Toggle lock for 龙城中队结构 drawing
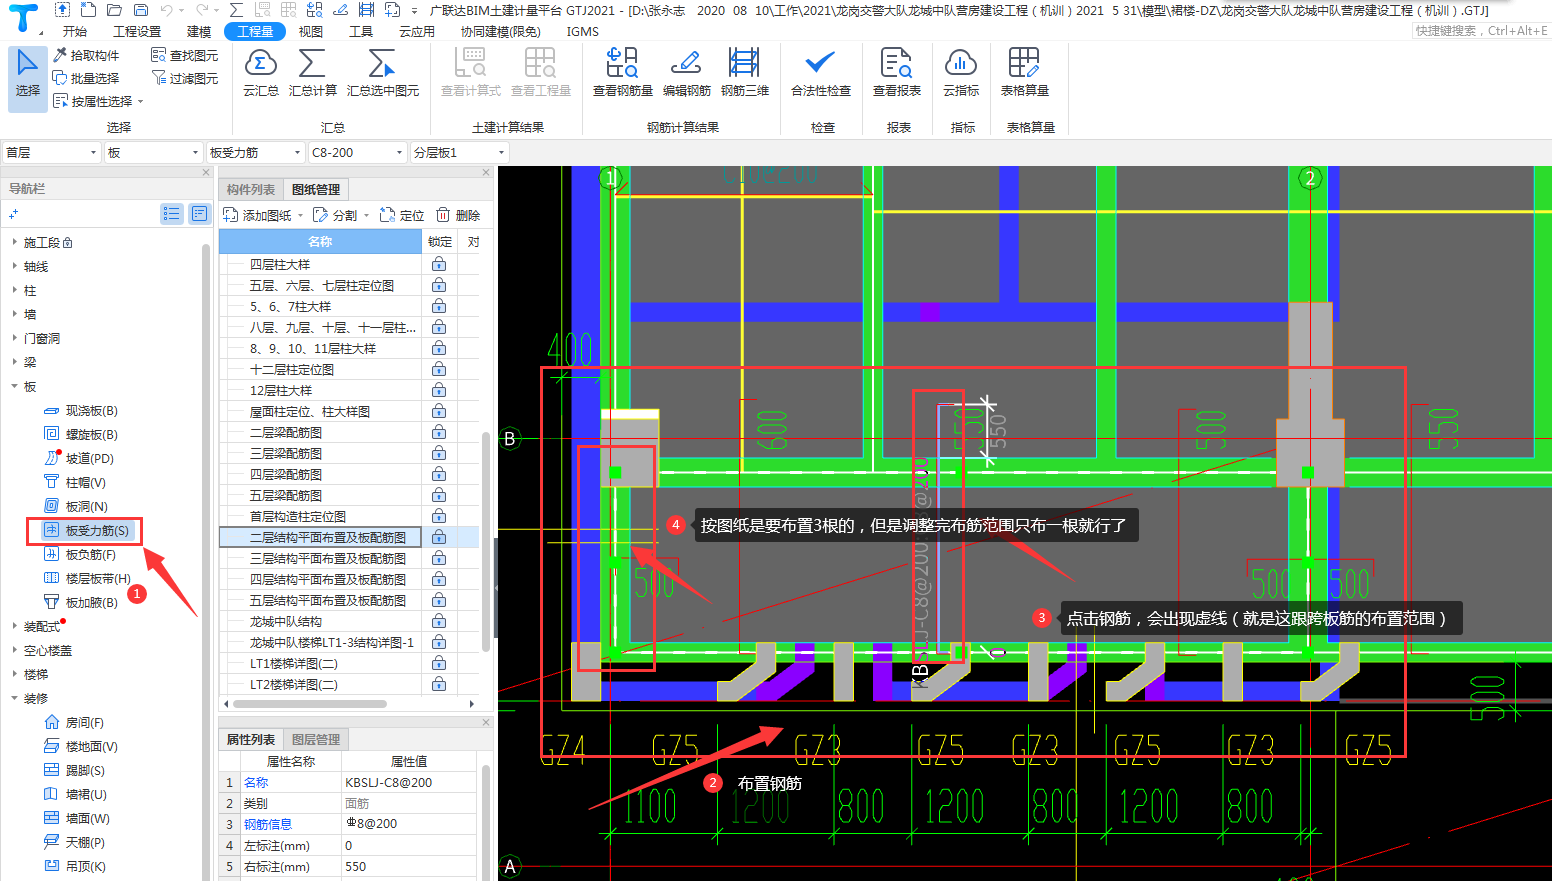 tap(439, 621)
